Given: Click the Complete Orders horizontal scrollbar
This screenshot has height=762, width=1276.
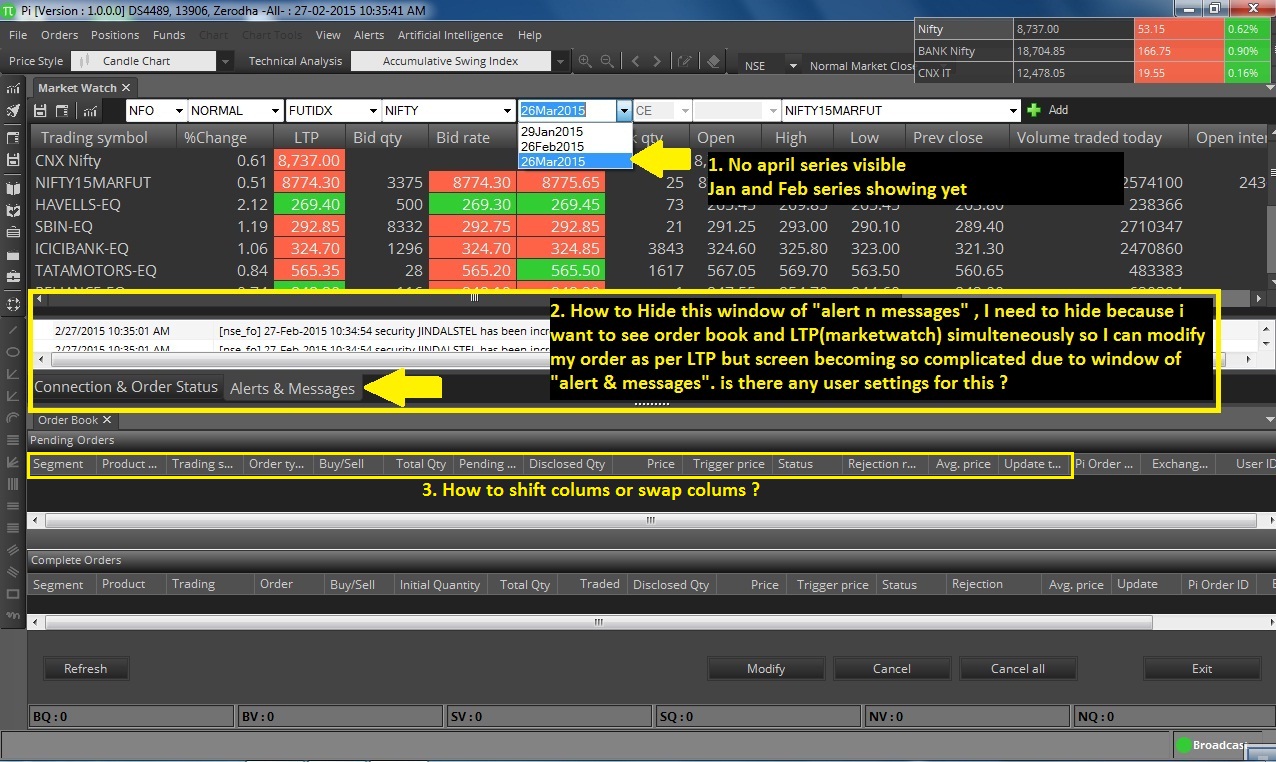Looking at the screenshot, I should pos(598,622).
